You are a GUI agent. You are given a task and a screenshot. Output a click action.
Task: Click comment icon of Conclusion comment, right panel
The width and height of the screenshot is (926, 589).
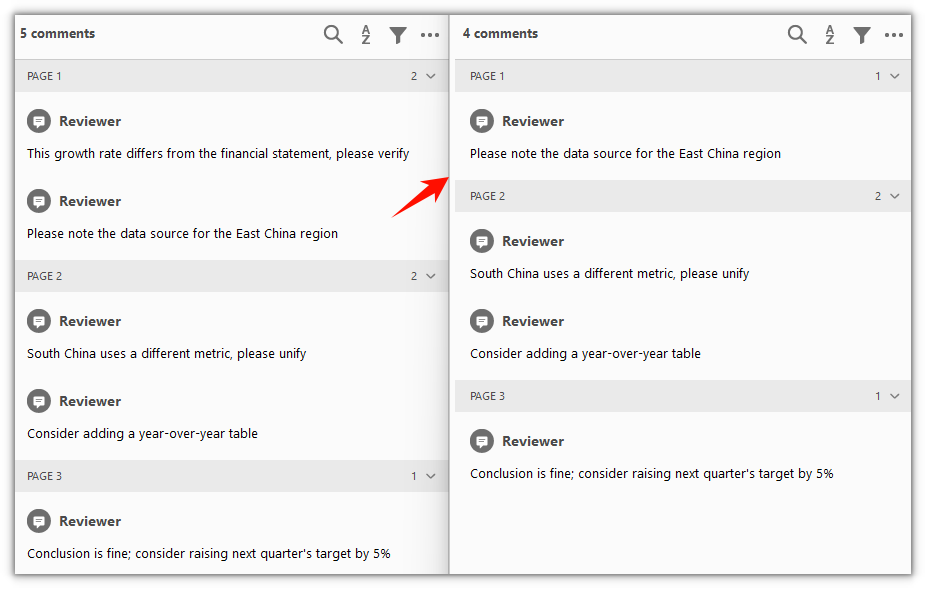tap(482, 441)
